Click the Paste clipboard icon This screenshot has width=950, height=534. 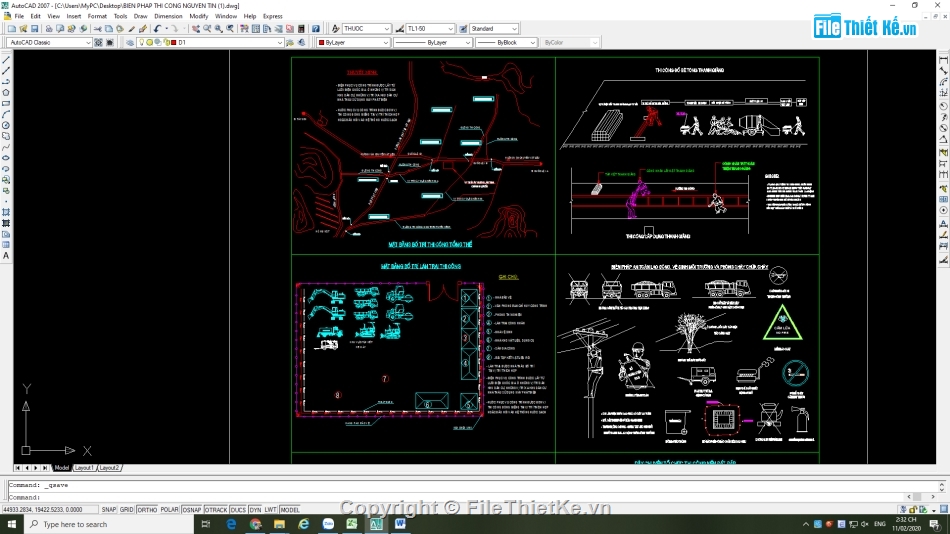click(120, 28)
